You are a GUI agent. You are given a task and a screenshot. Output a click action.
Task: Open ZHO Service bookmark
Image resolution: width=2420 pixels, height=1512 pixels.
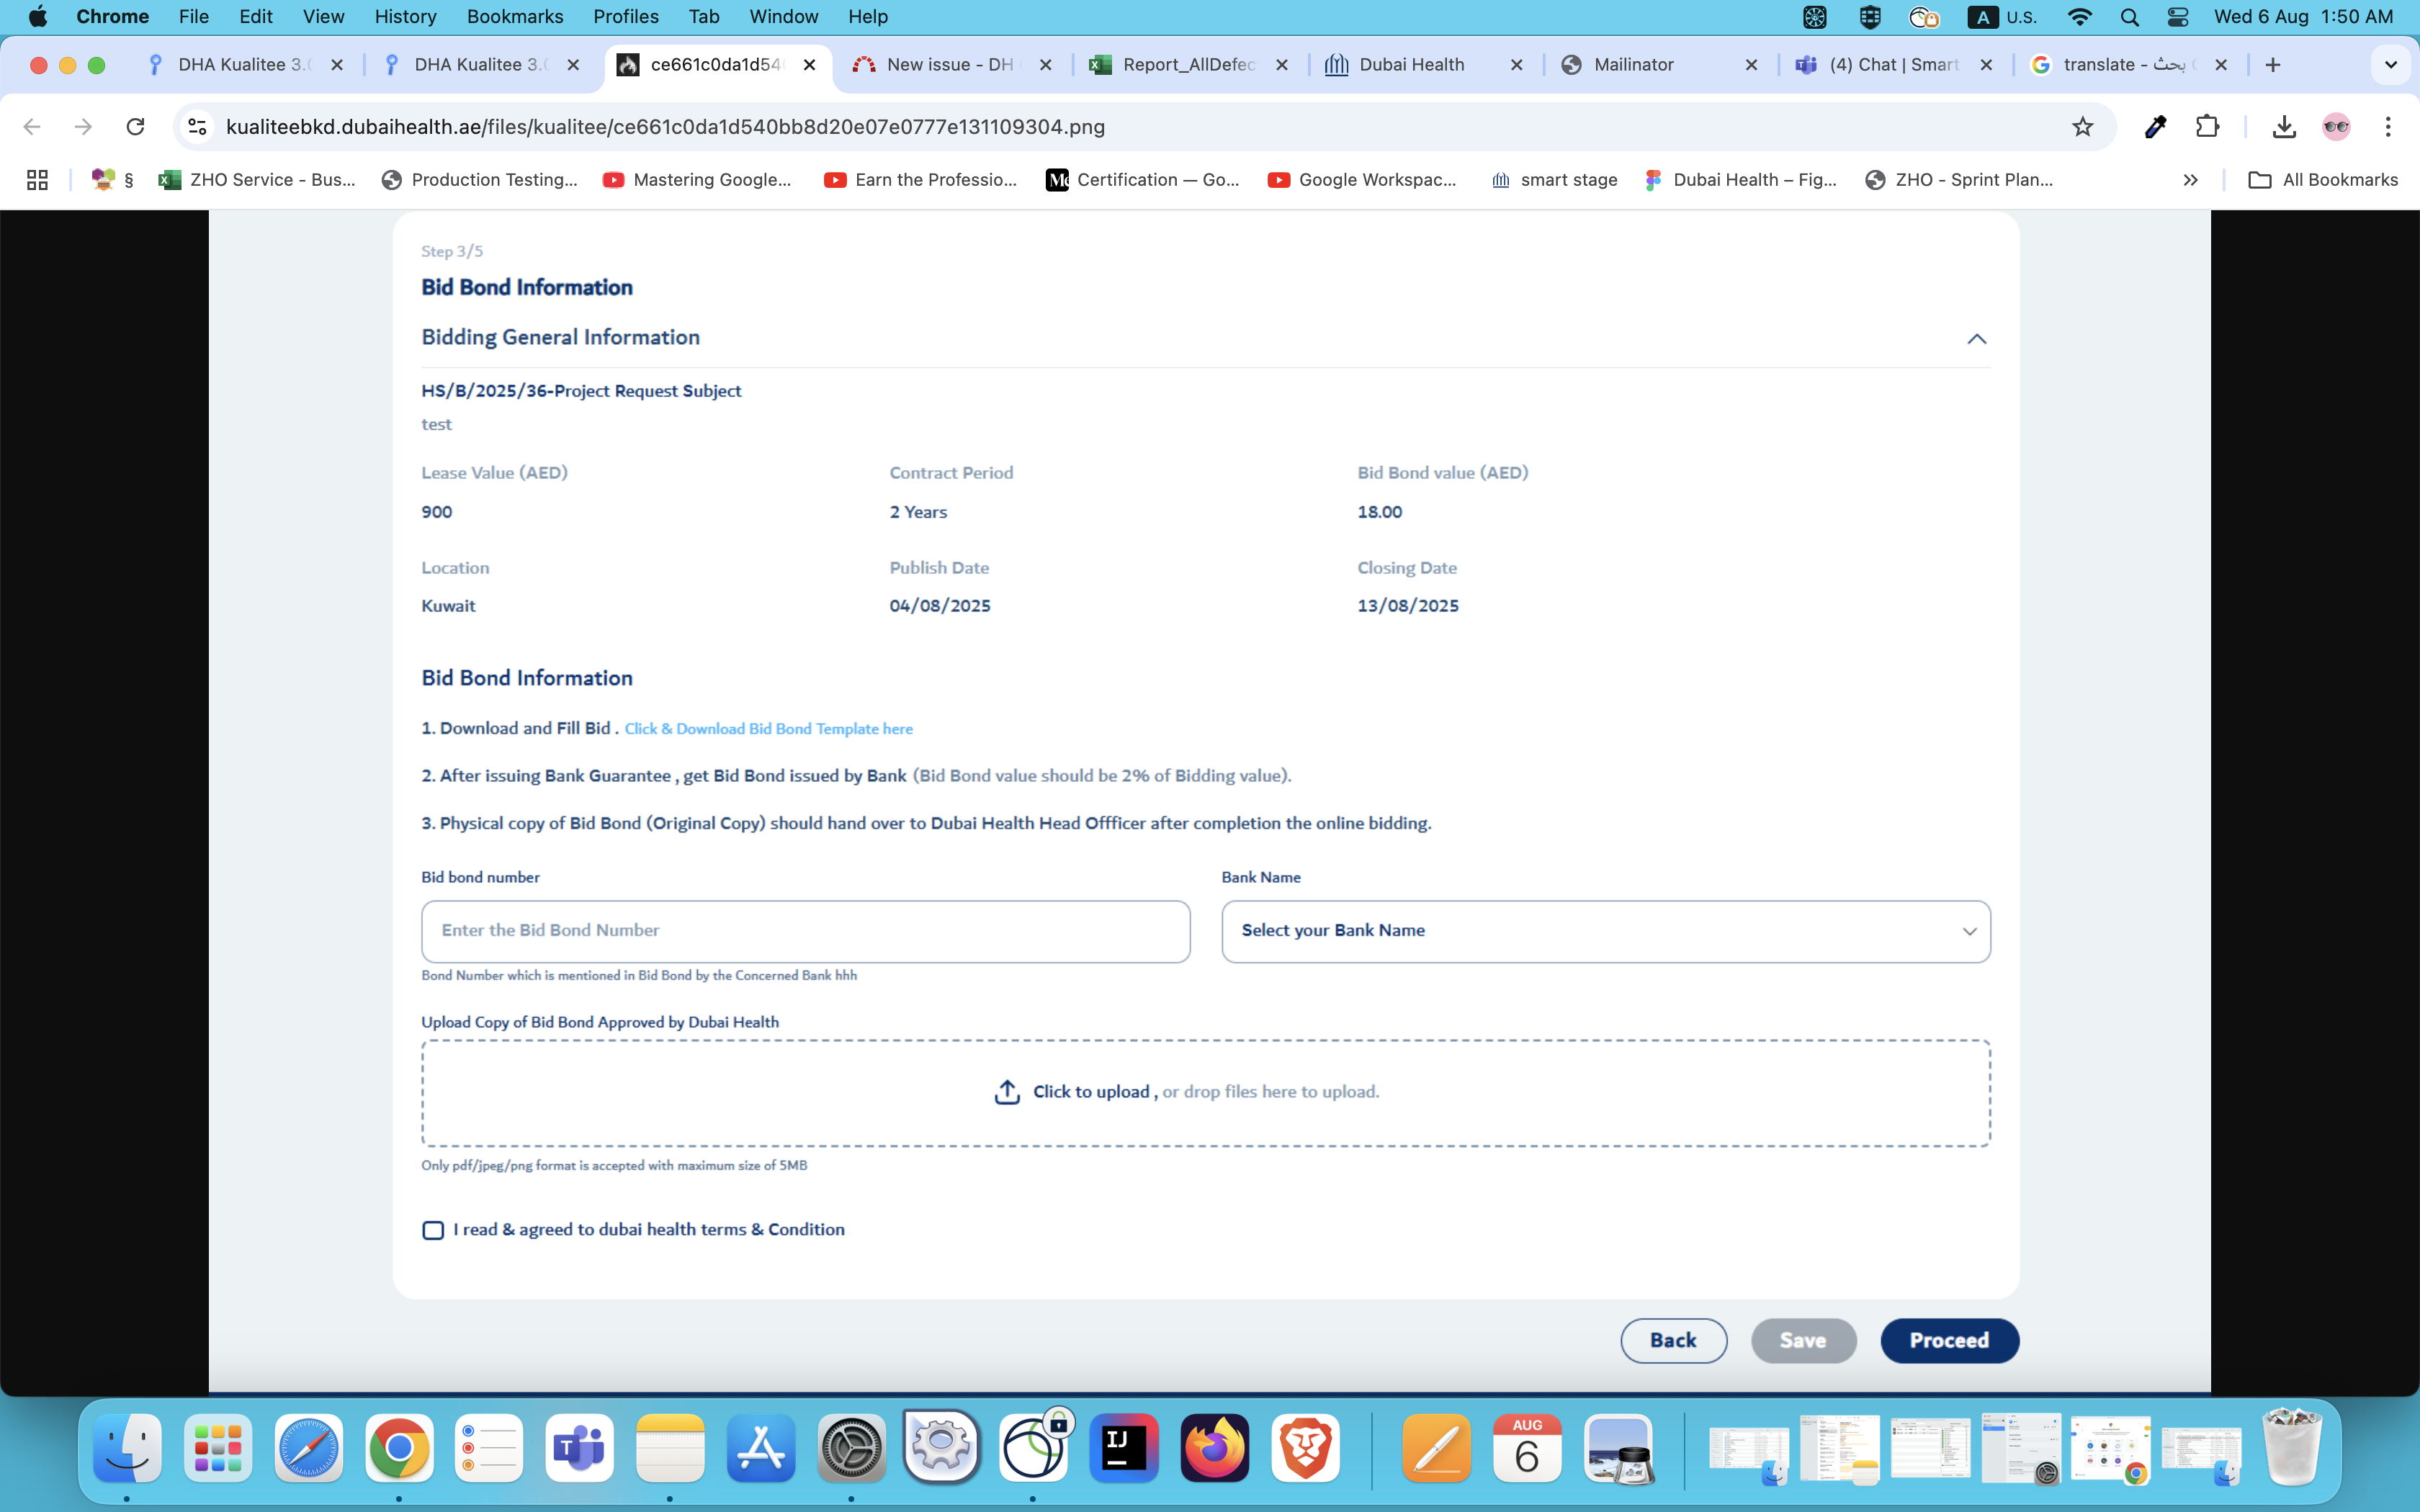pos(258,180)
